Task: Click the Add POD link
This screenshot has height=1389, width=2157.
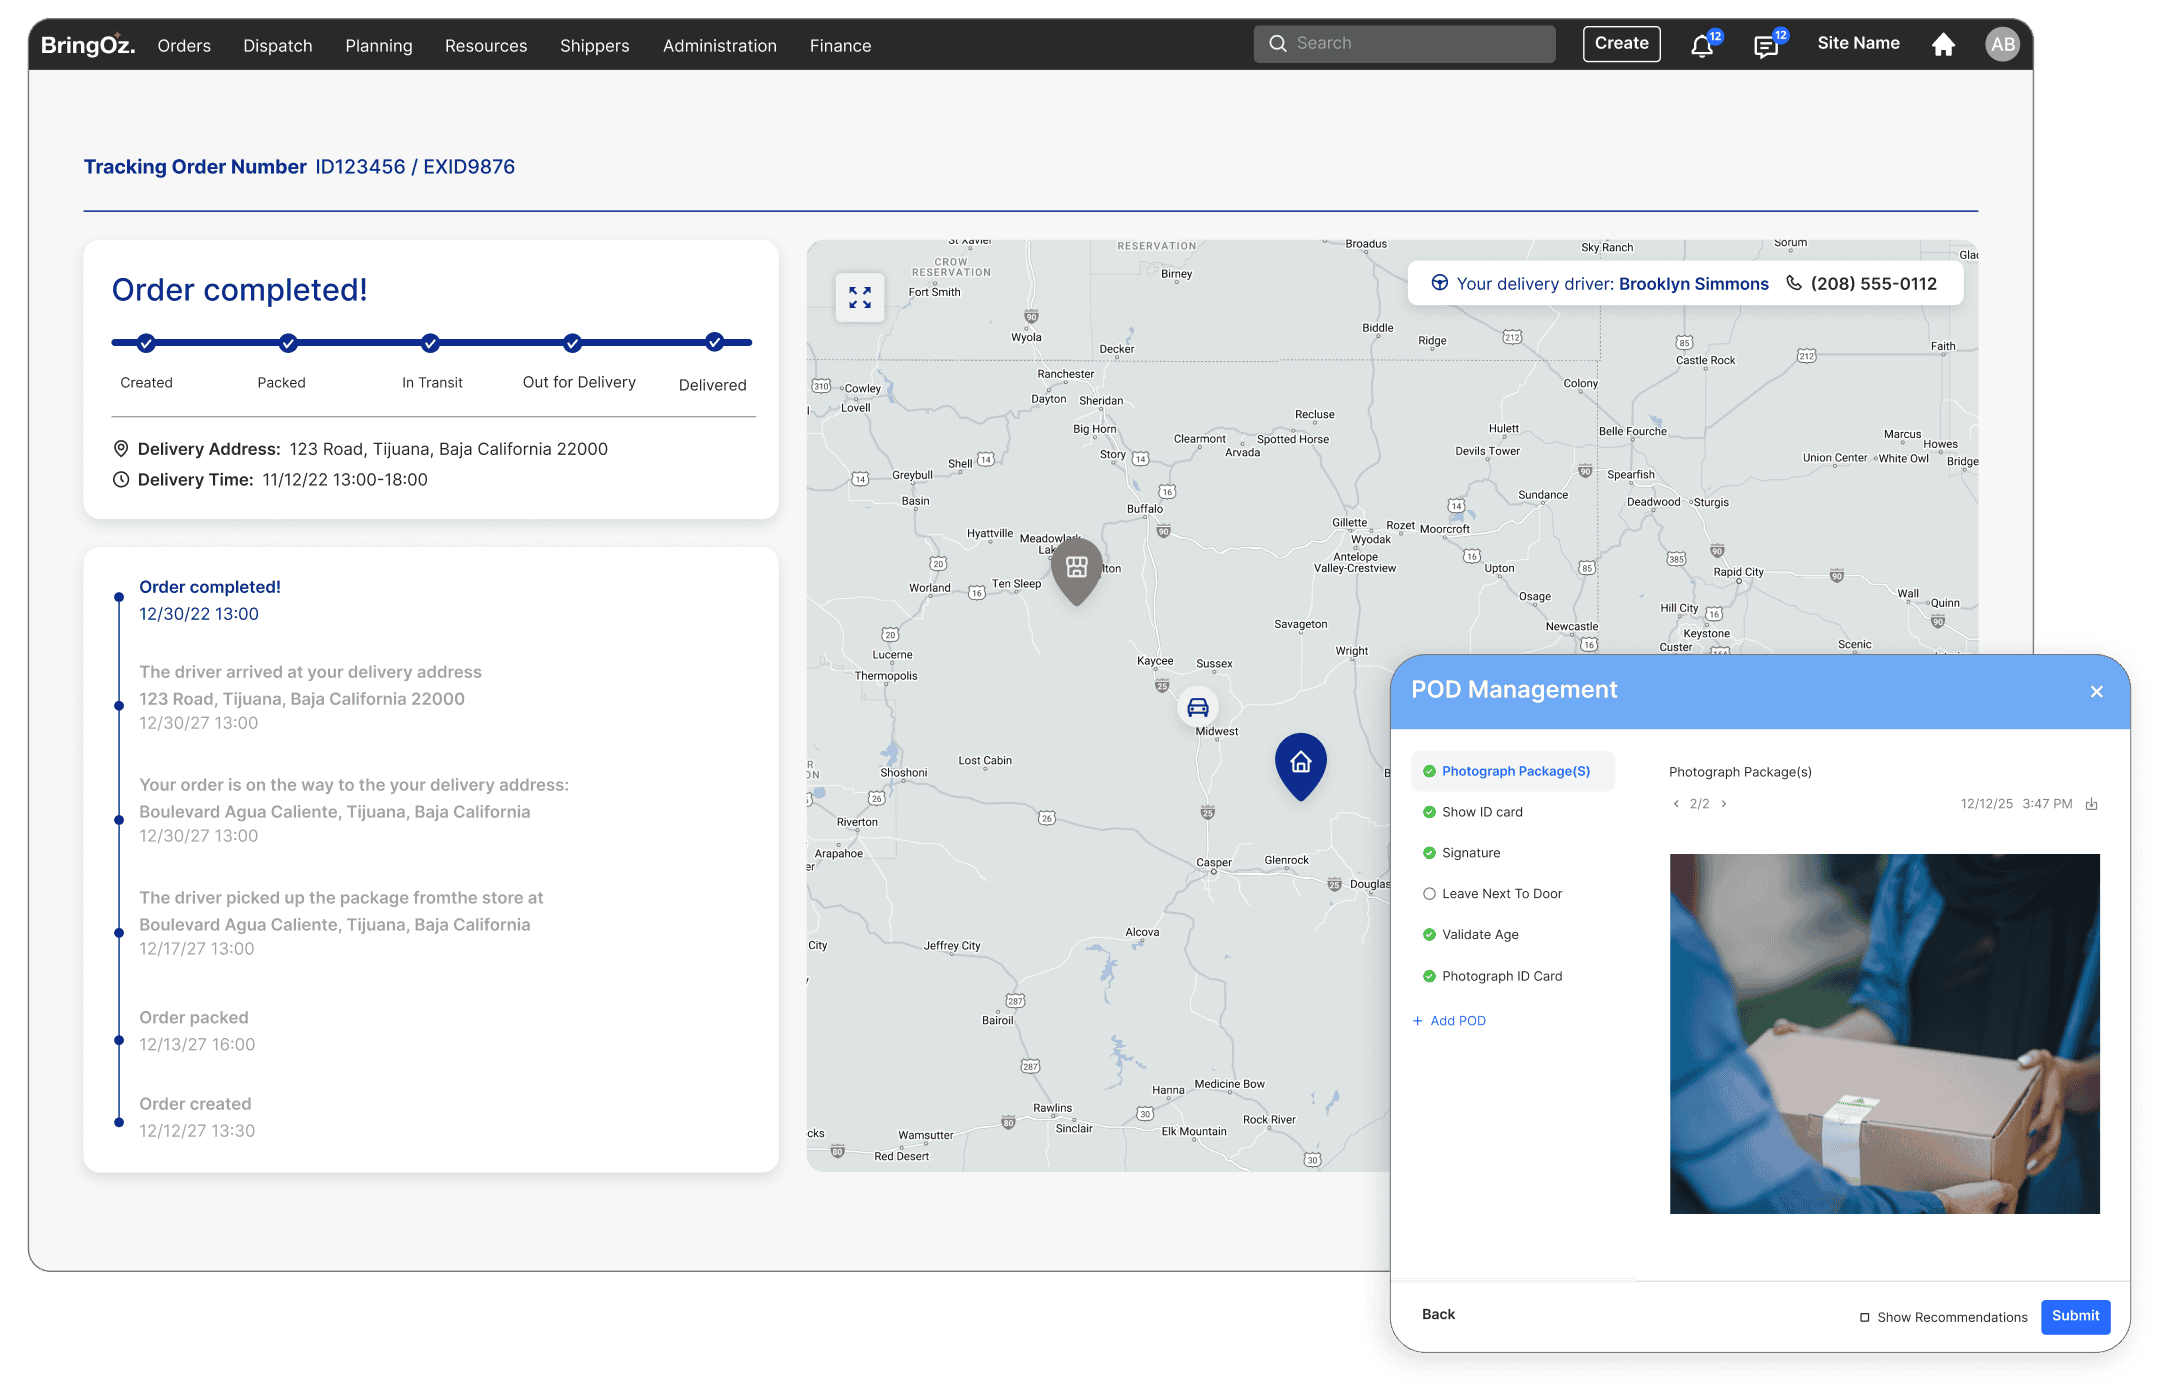Action: click(x=1458, y=1021)
